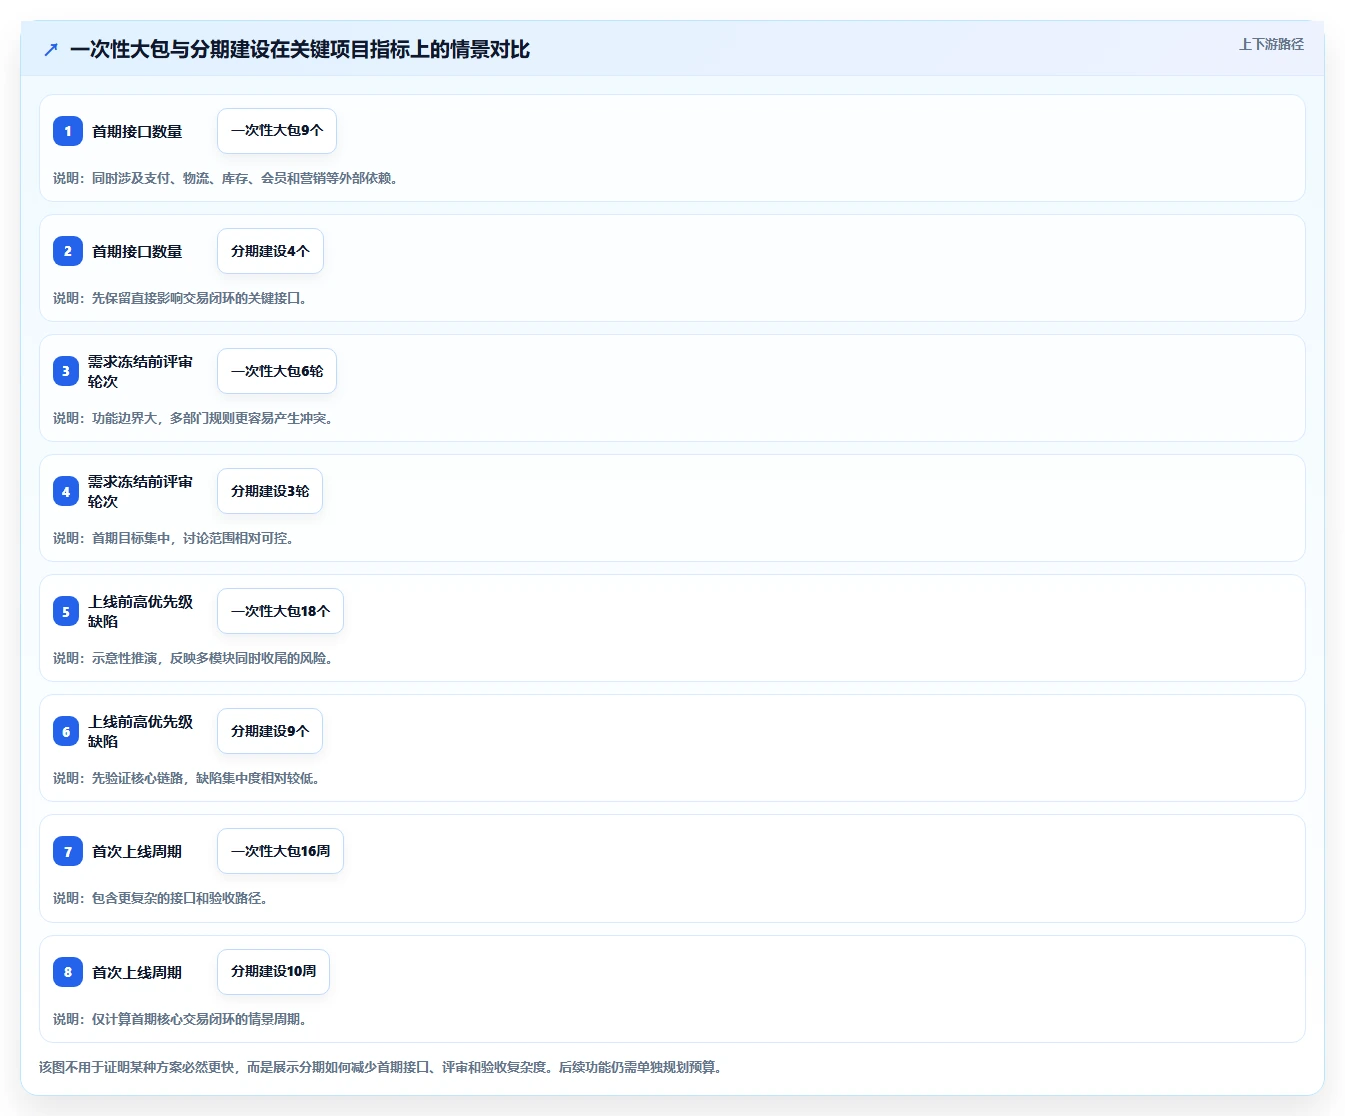Click the footer disclaimer starting 该图不用于证明
This screenshot has width=1345, height=1116.
pyautogui.click(x=383, y=1067)
